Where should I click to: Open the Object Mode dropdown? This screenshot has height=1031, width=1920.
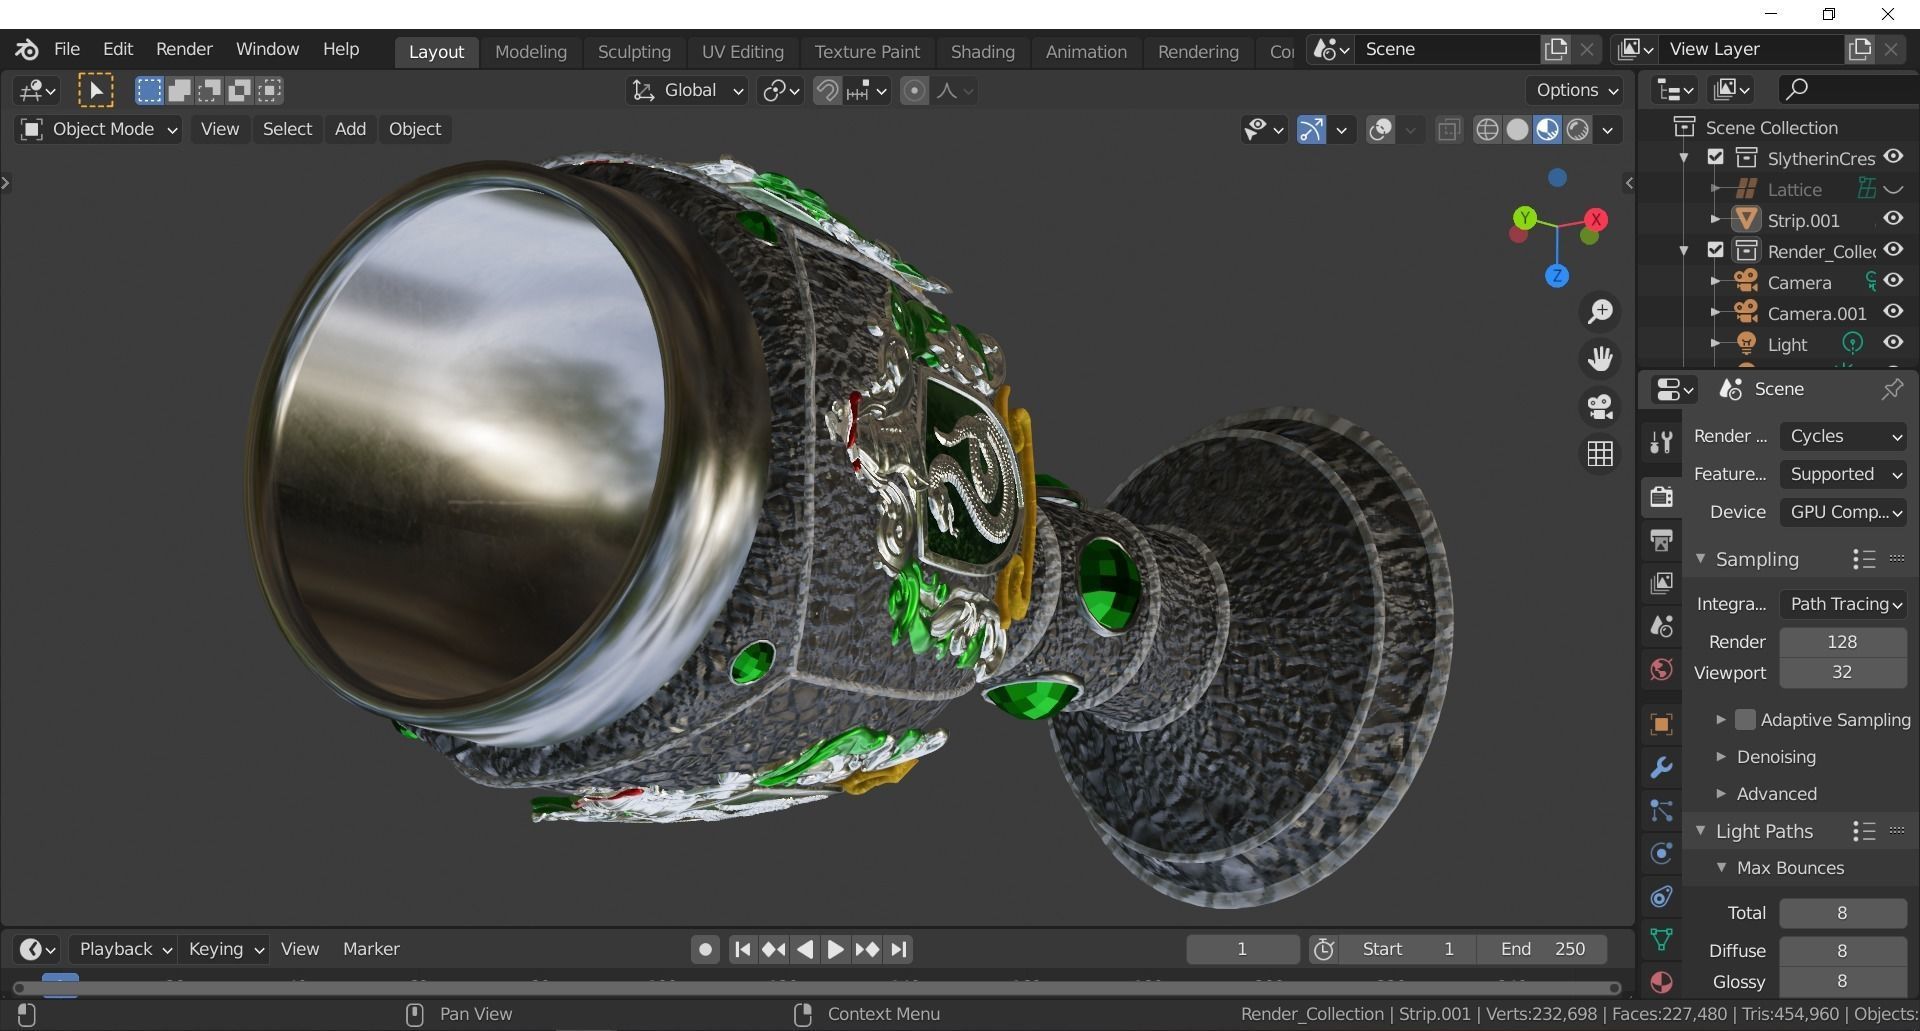point(98,130)
